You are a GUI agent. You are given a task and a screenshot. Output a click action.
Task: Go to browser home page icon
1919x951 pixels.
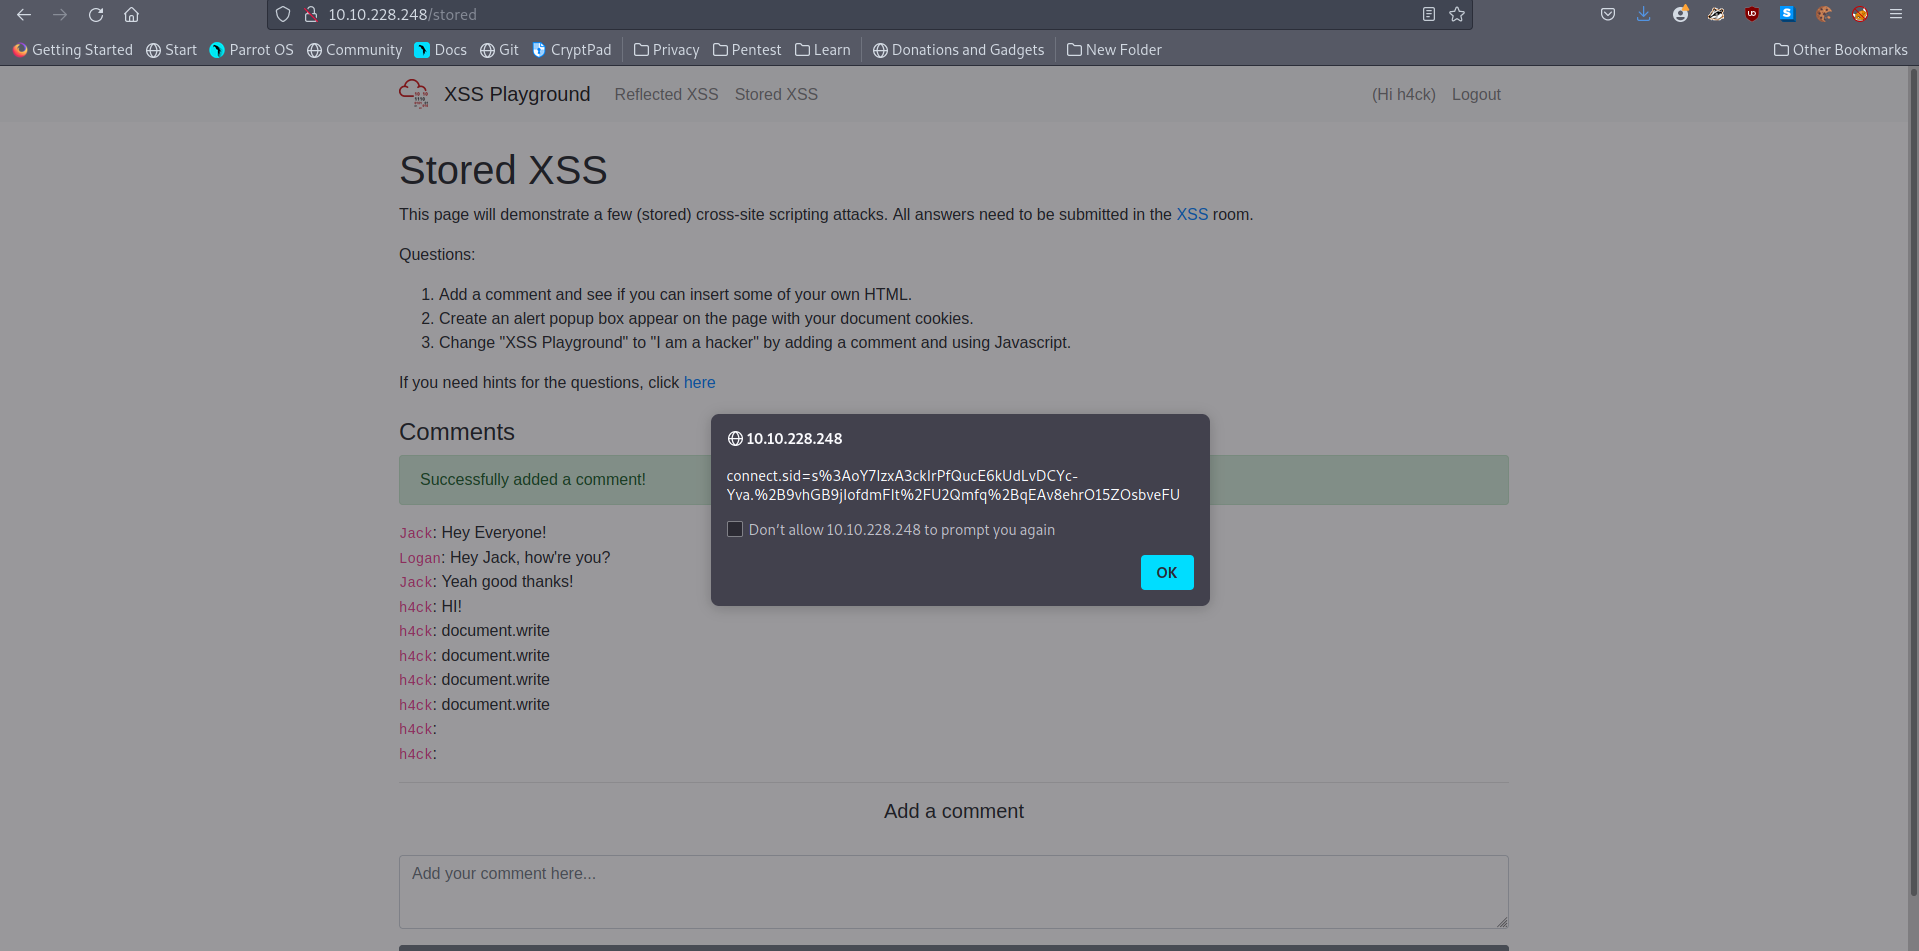(131, 15)
